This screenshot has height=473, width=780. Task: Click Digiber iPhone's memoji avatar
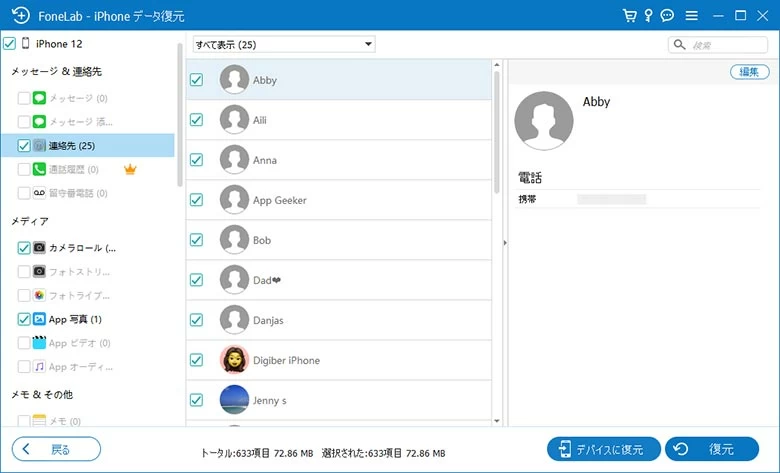click(234, 360)
